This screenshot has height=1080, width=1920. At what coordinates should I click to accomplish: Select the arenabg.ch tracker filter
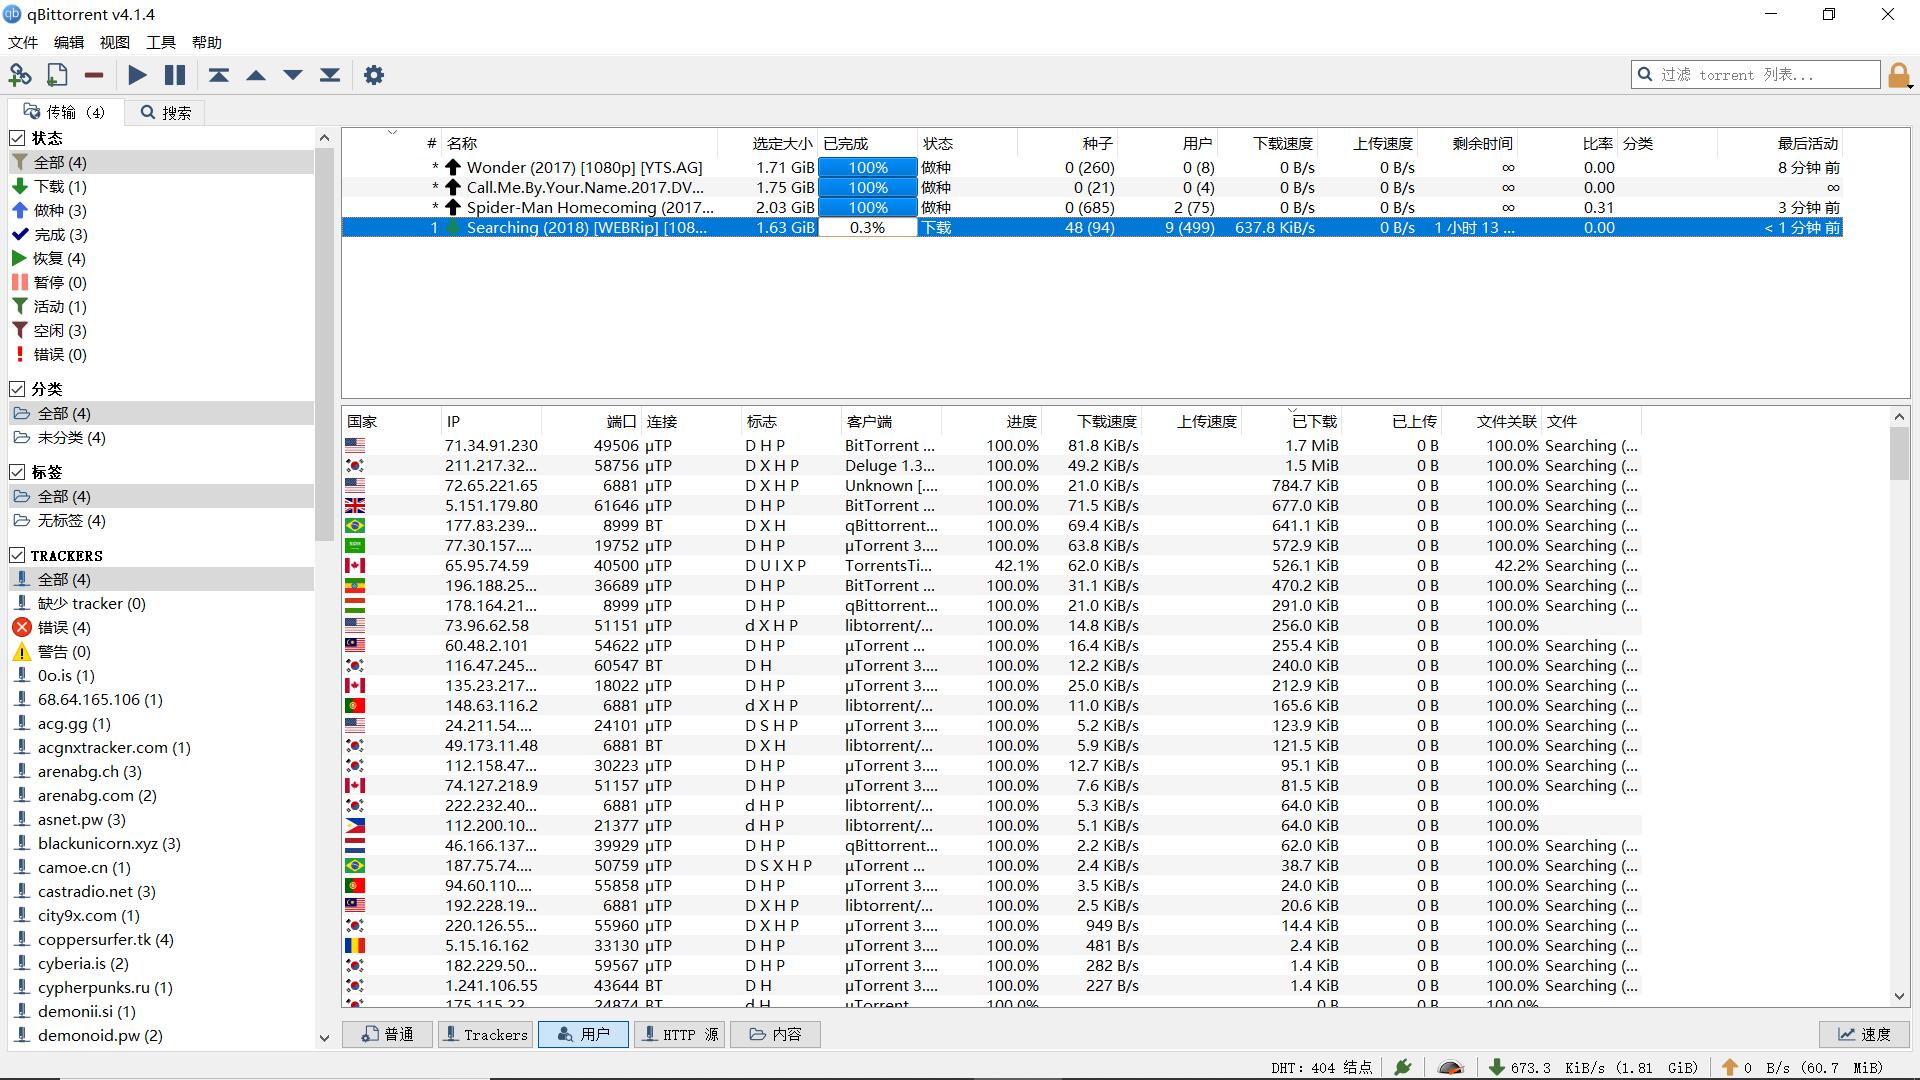[x=90, y=772]
